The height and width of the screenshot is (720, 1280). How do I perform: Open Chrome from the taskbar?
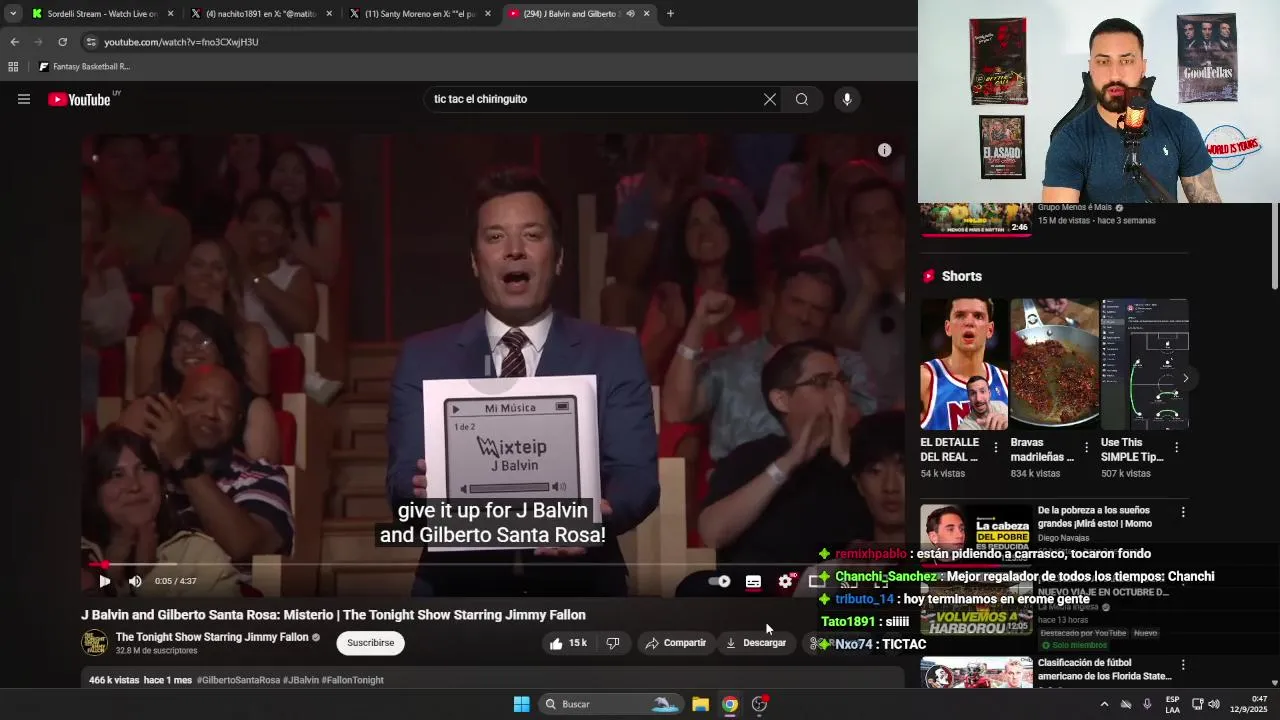pos(730,704)
